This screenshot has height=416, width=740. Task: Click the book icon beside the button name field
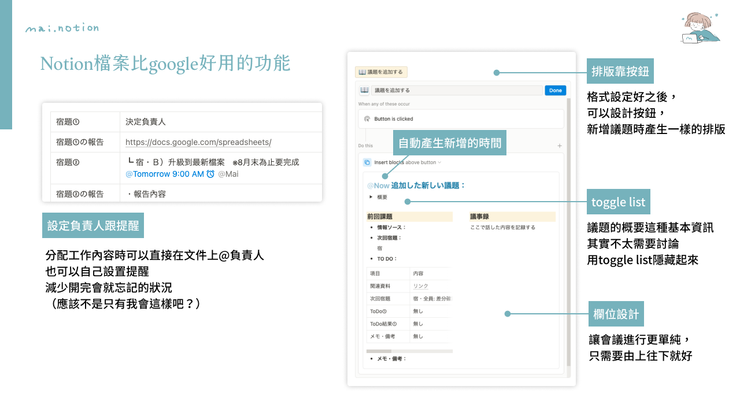pyautogui.click(x=362, y=90)
